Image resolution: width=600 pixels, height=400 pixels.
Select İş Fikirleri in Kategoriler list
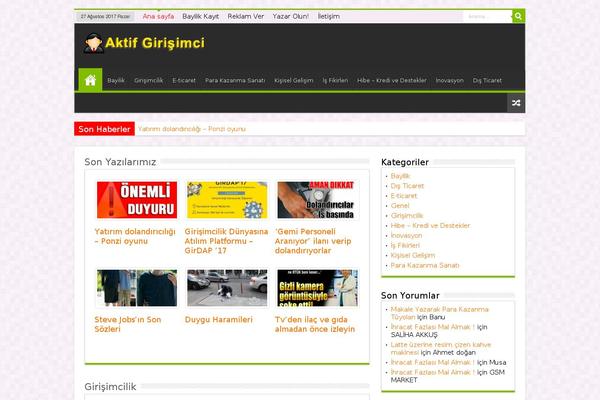(405, 246)
